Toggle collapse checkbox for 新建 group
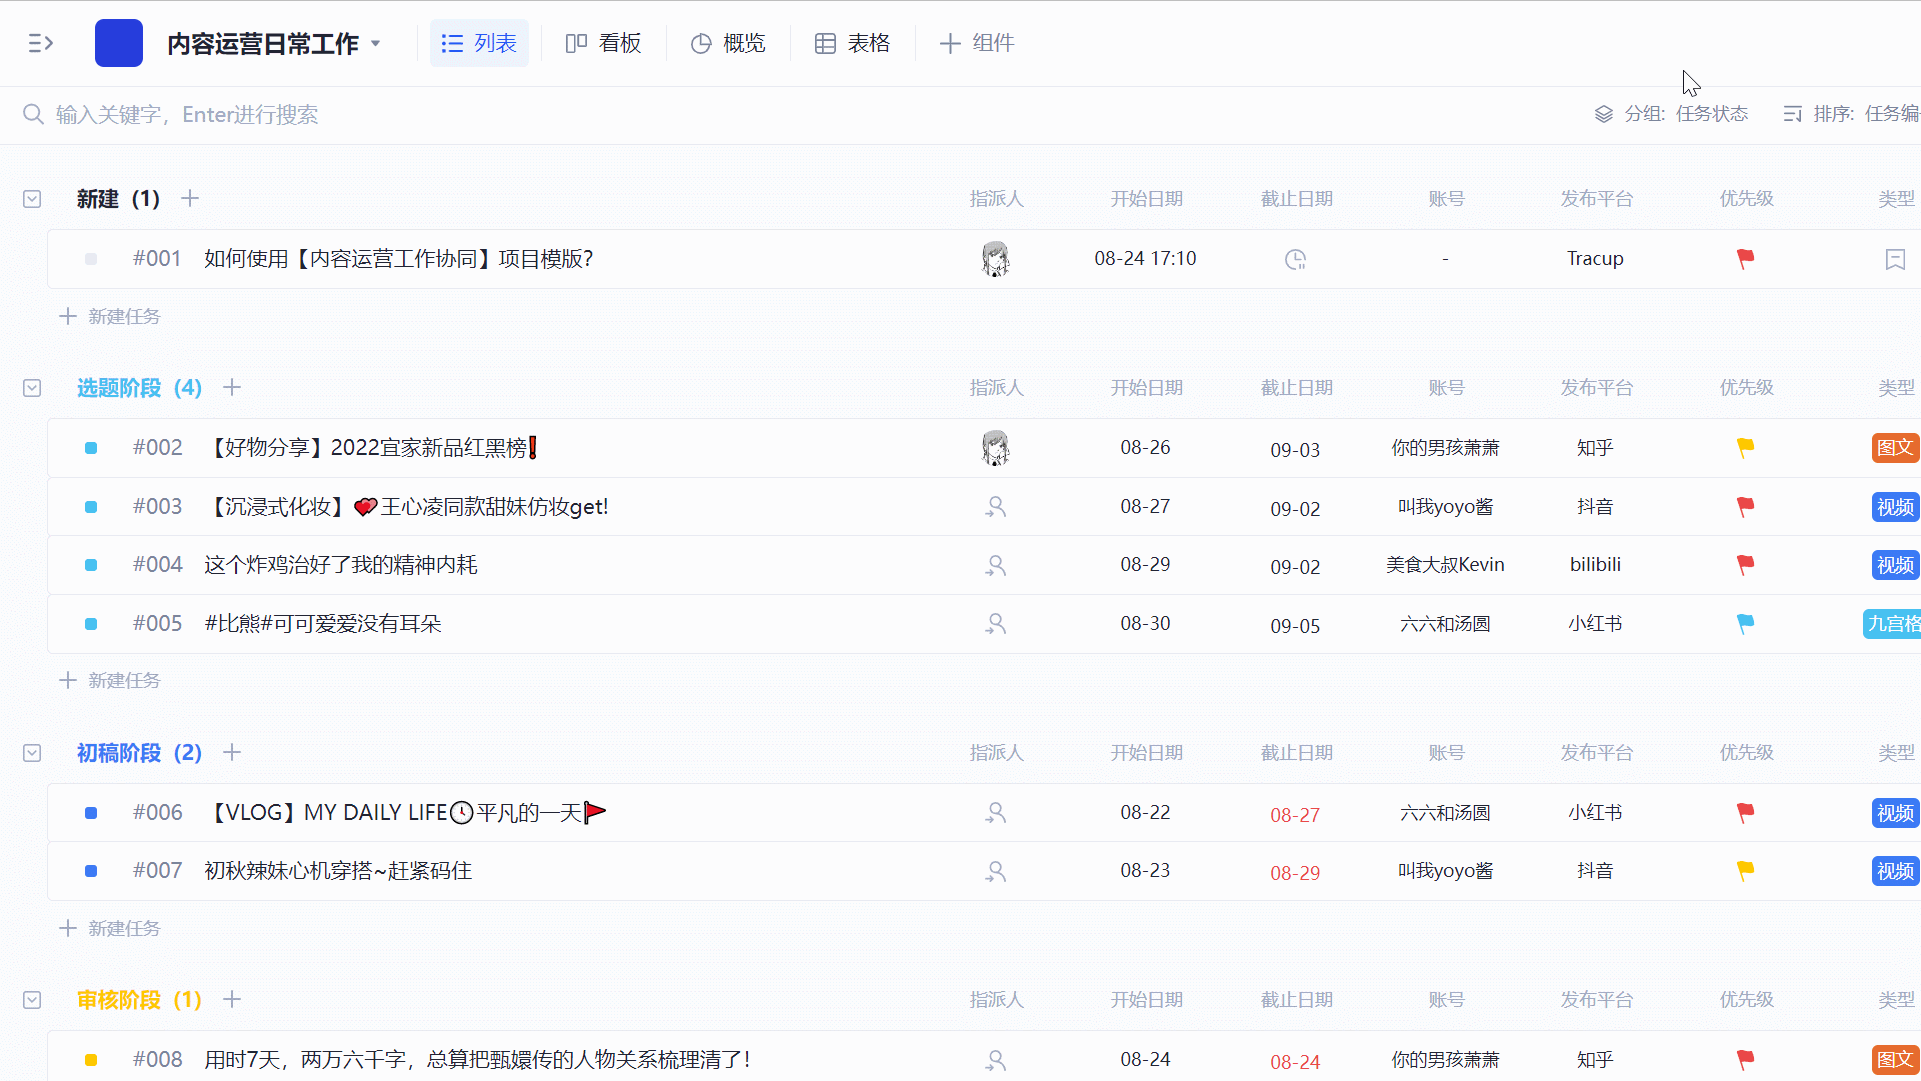Image resolution: width=1921 pixels, height=1081 pixels. tap(32, 199)
